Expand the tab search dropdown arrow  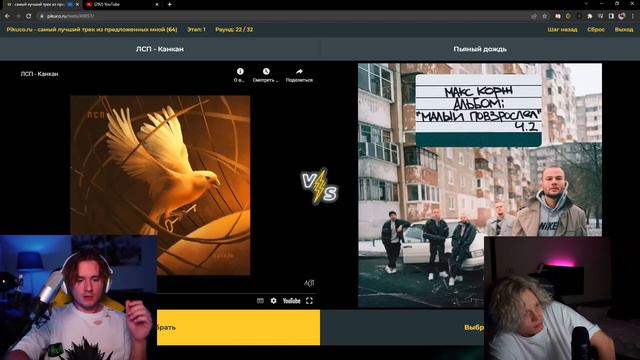point(586,4)
